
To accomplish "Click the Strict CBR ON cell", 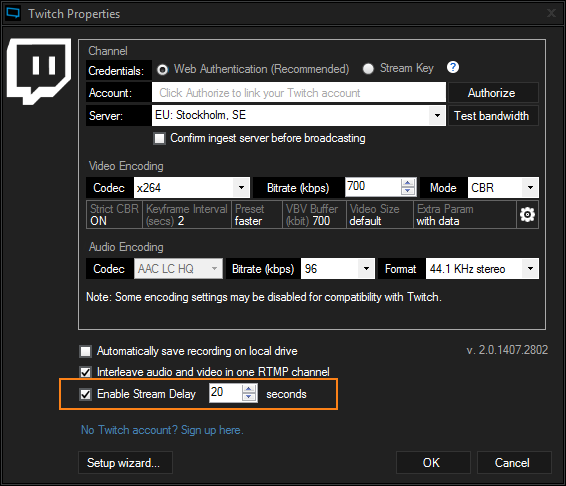I will (x=114, y=215).
